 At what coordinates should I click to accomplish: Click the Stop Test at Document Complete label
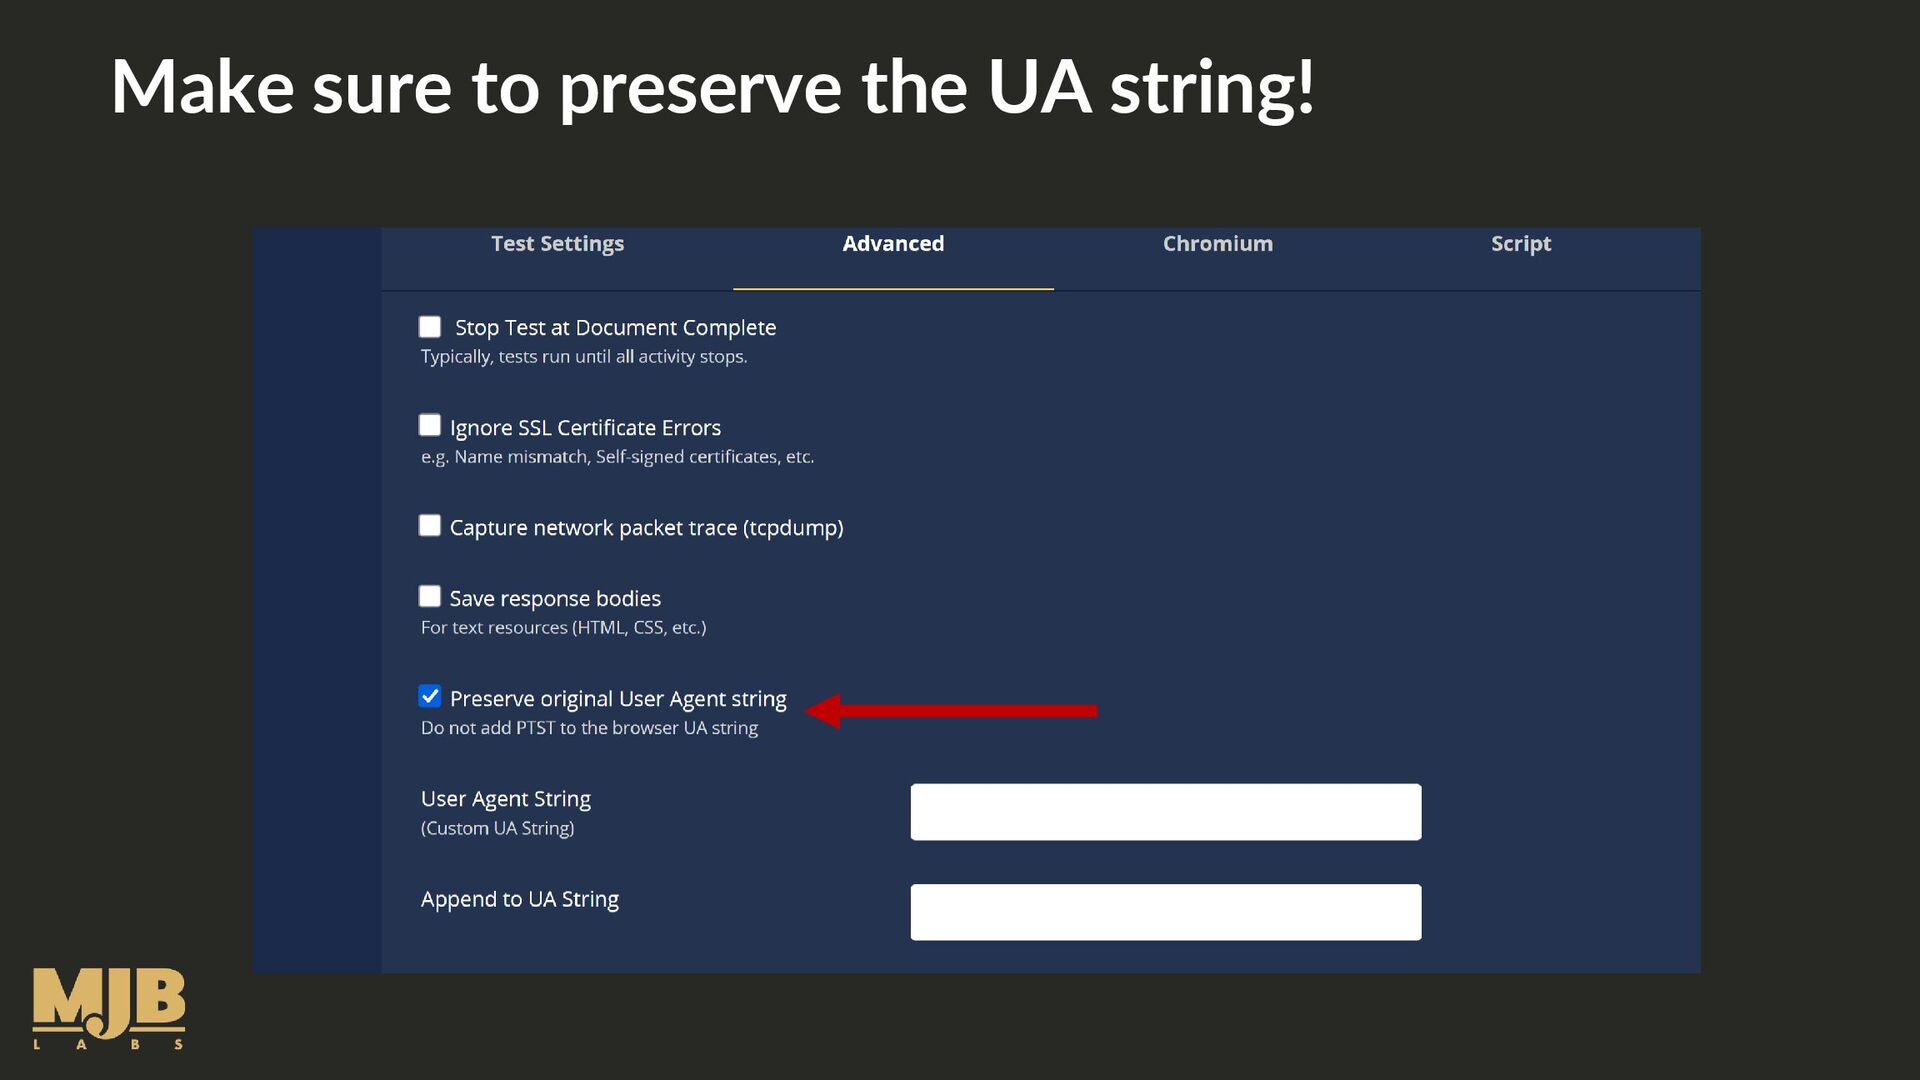coord(615,328)
